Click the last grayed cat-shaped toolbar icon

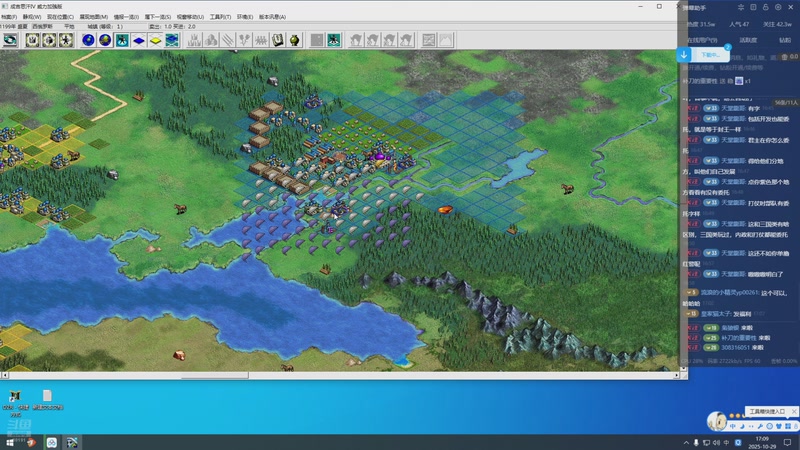(407, 40)
